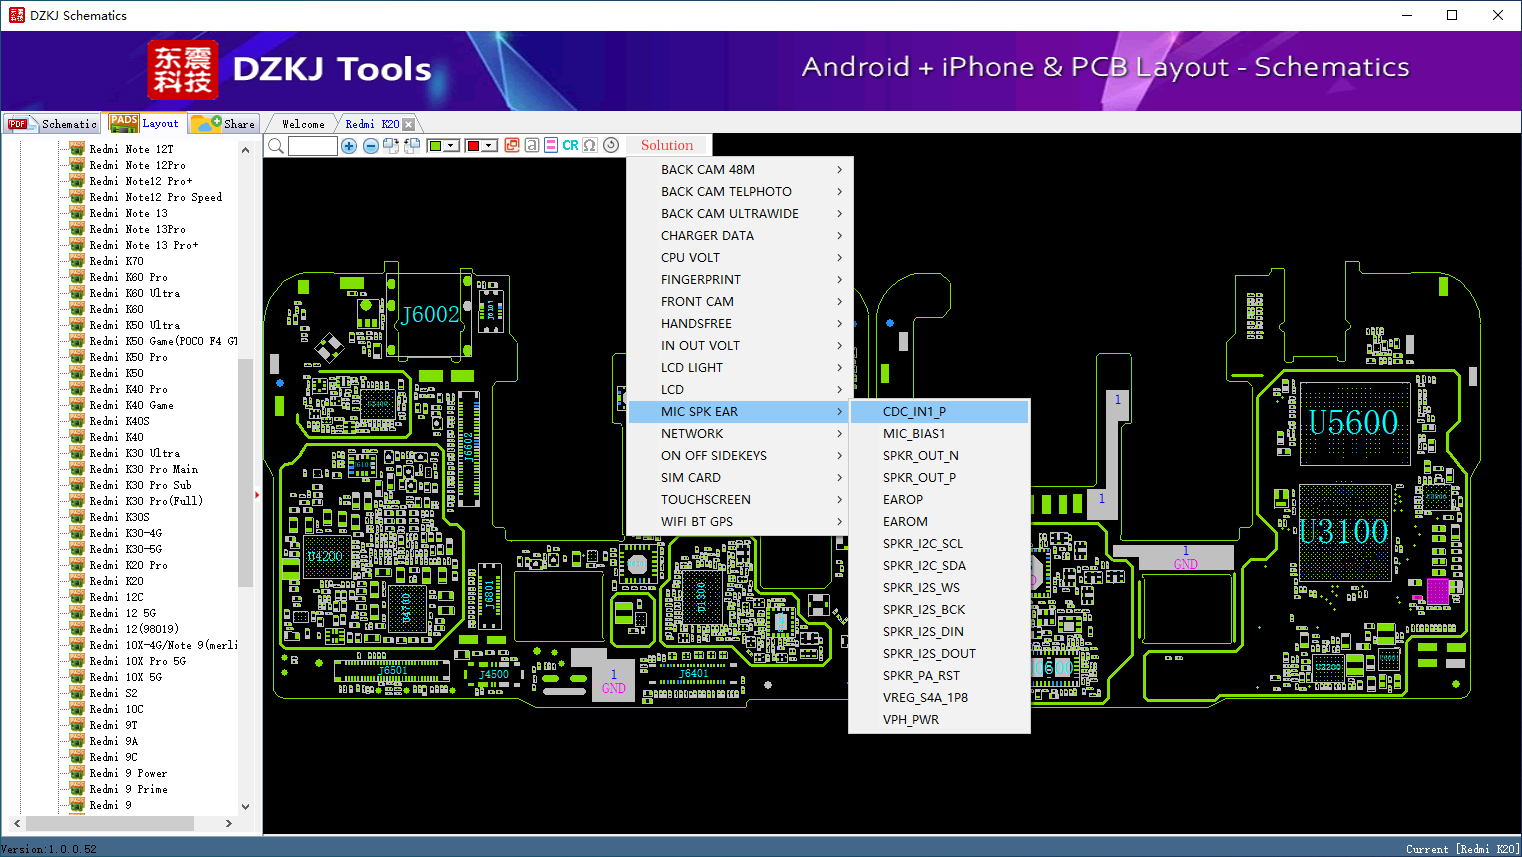The image size is (1522, 857).
Task: Select Redmi Note 12T in the tree
Action: pos(131,149)
